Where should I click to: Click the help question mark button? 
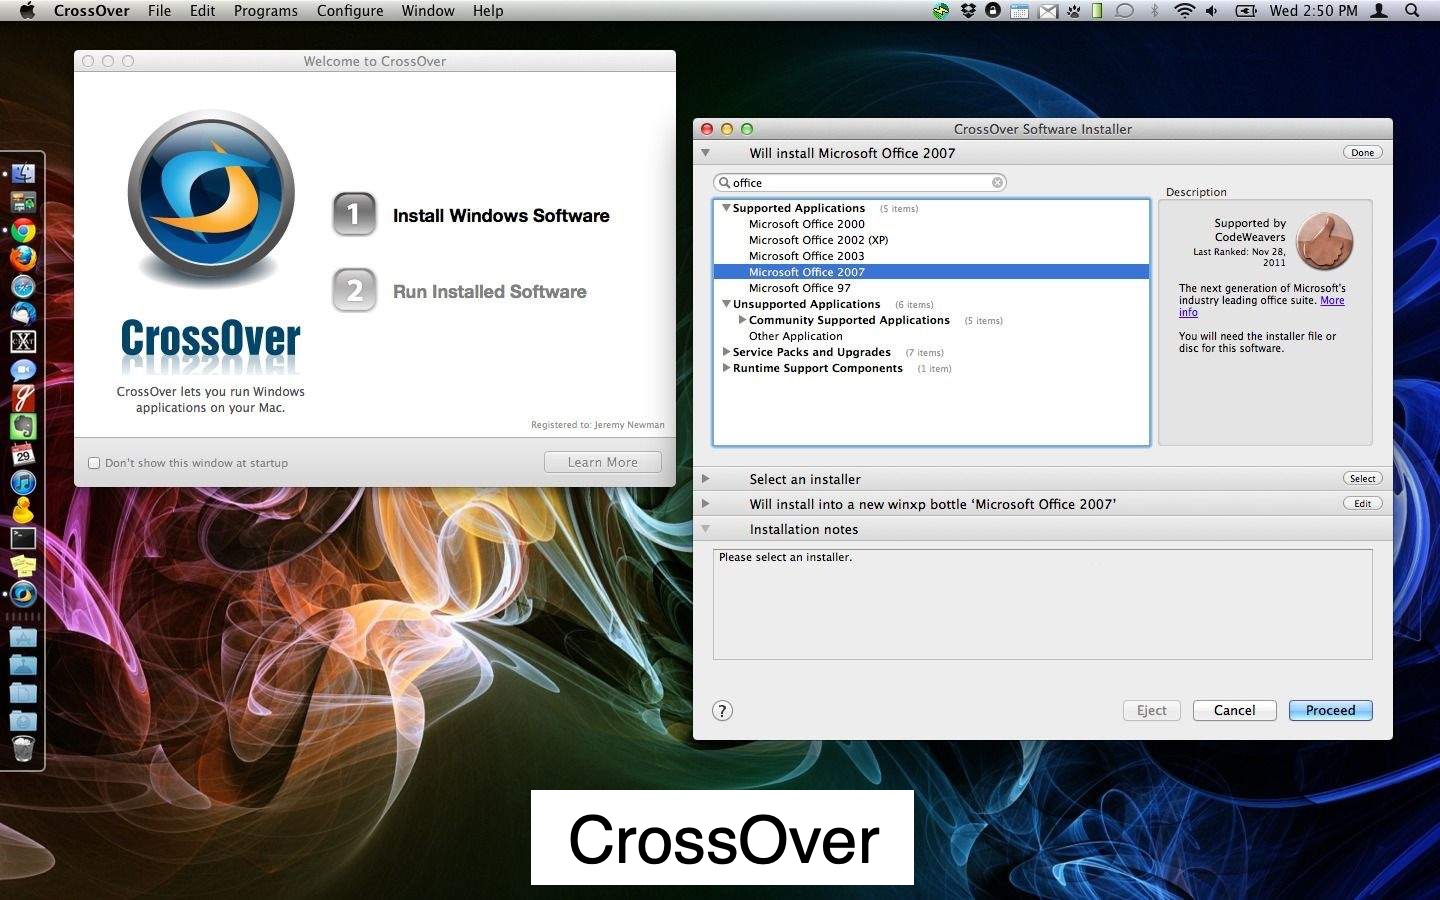coord(722,711)
